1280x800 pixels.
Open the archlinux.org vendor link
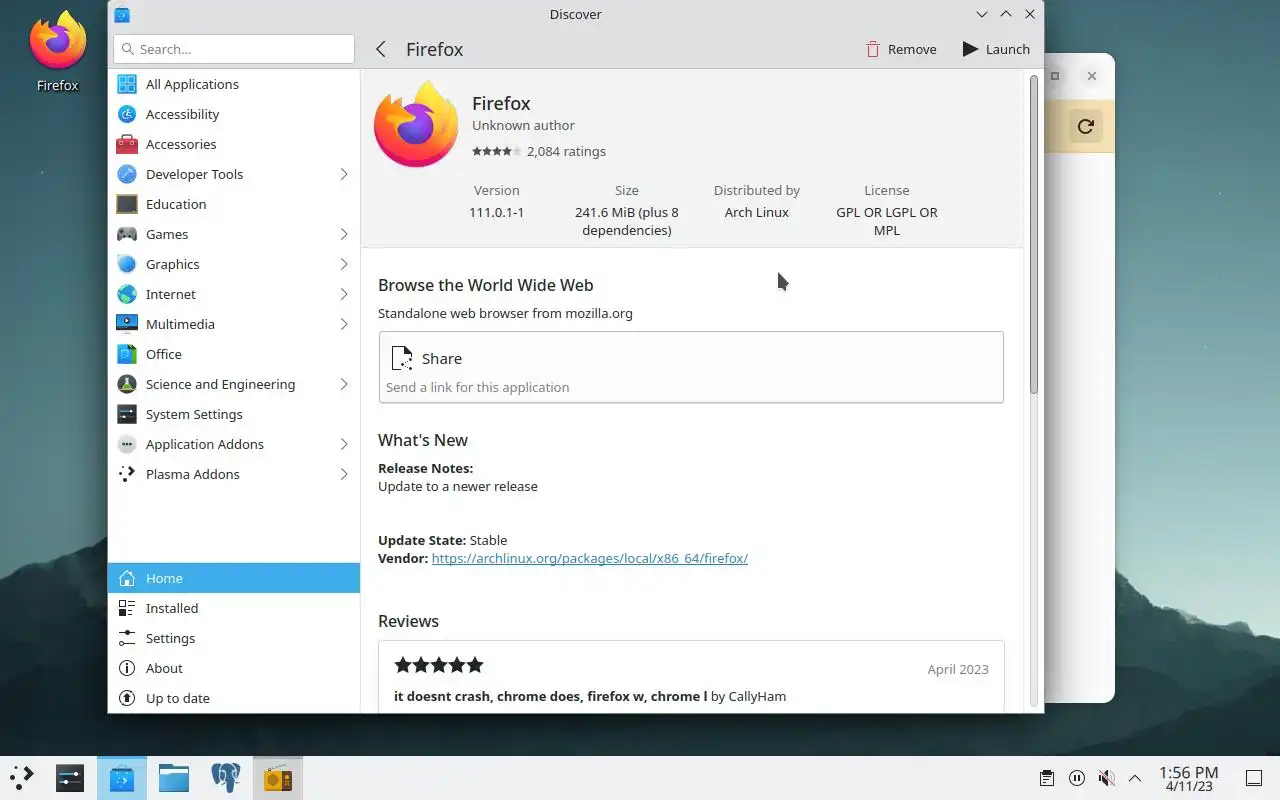(x=590, y=558)
